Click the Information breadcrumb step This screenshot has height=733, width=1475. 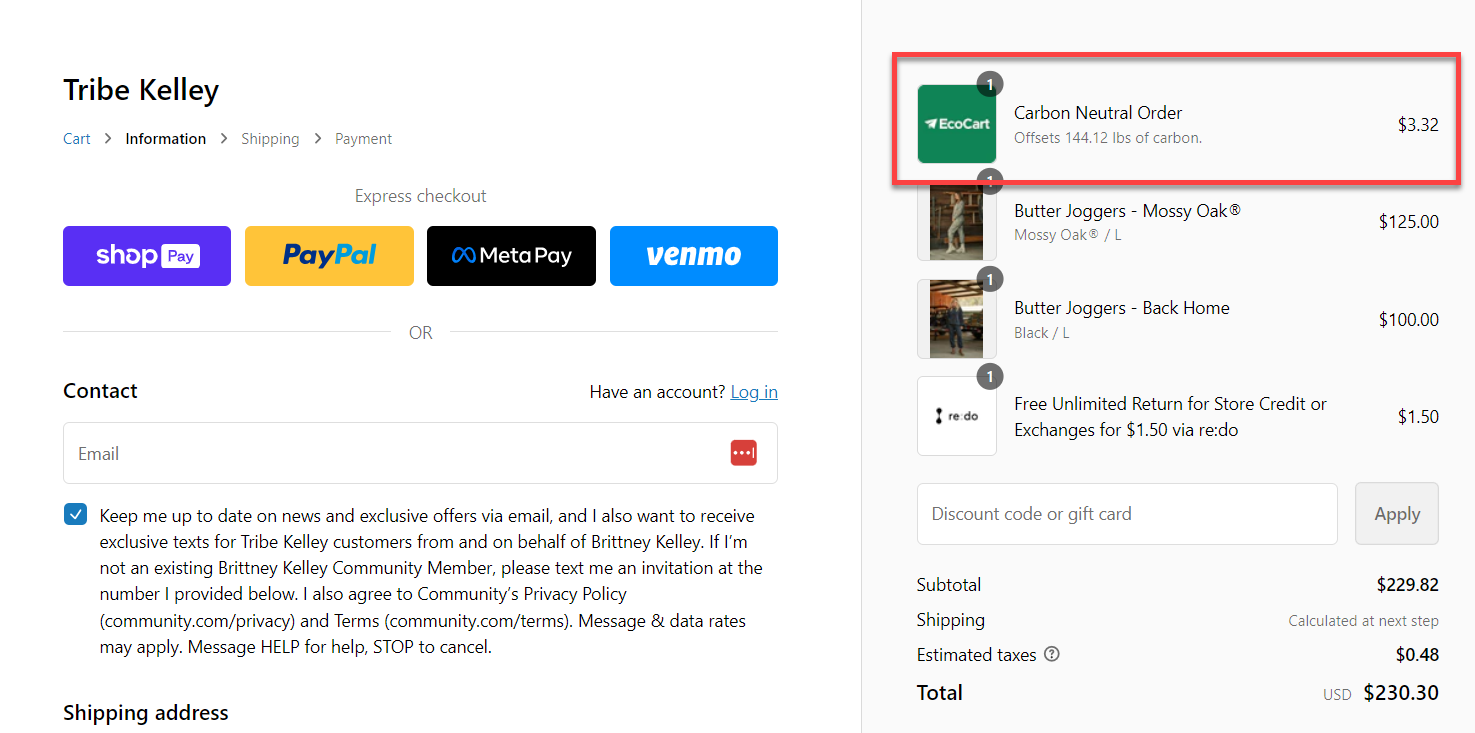tap(165, 139)
